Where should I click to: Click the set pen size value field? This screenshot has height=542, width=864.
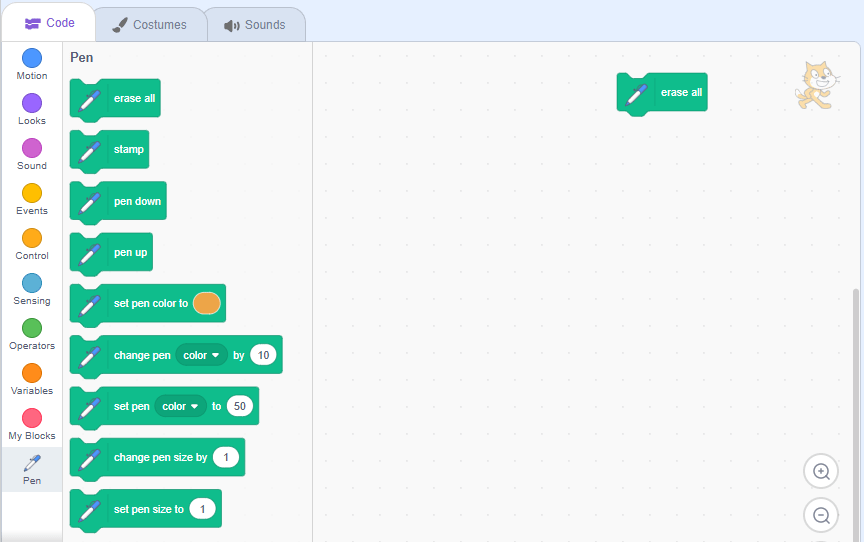[x=202, y=509]
